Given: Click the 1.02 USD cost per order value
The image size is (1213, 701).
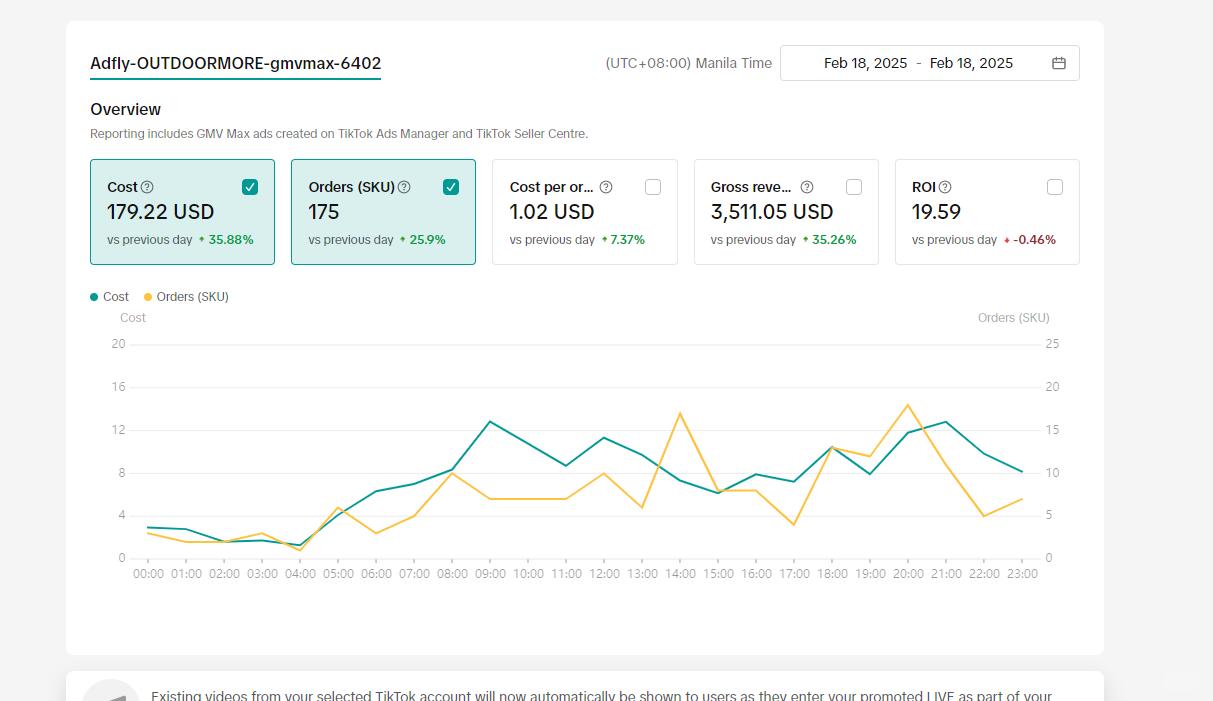Looking at the screenshot, I should tap(552, 212).
